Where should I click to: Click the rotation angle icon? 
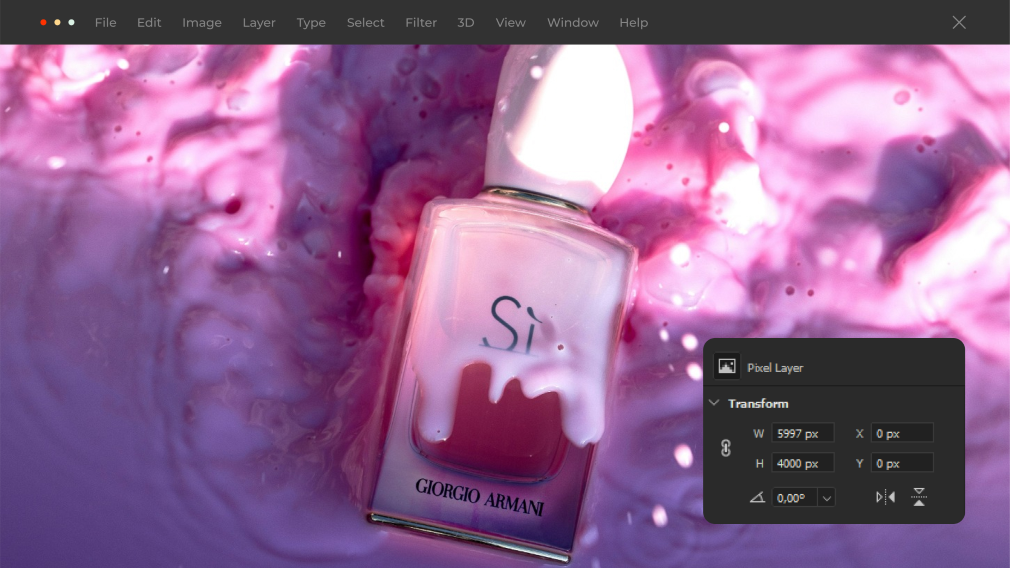tap(758, 497)
